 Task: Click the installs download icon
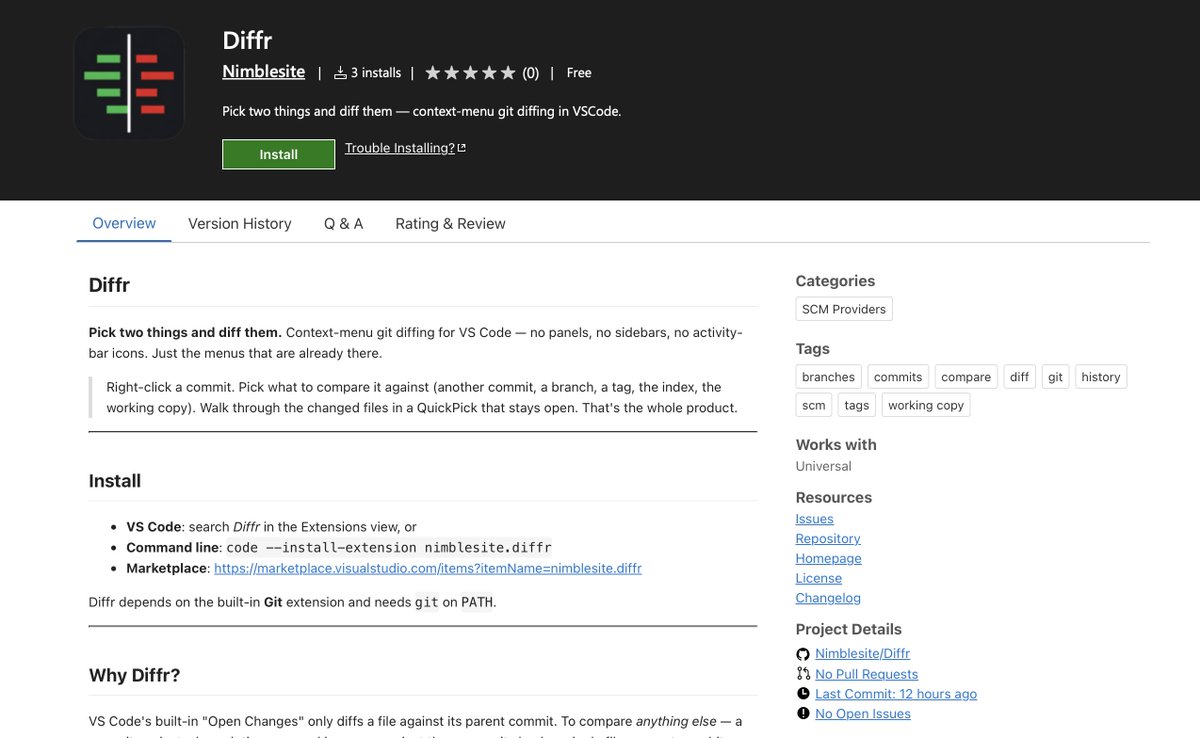click(340, 72)
